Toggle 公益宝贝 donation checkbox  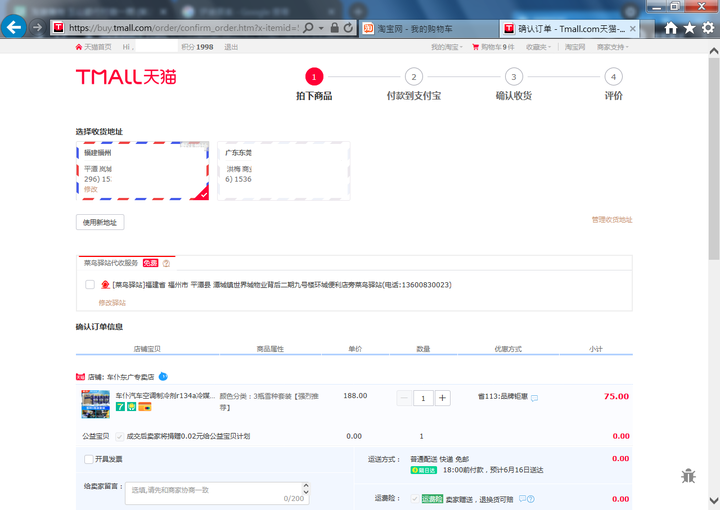120,437
